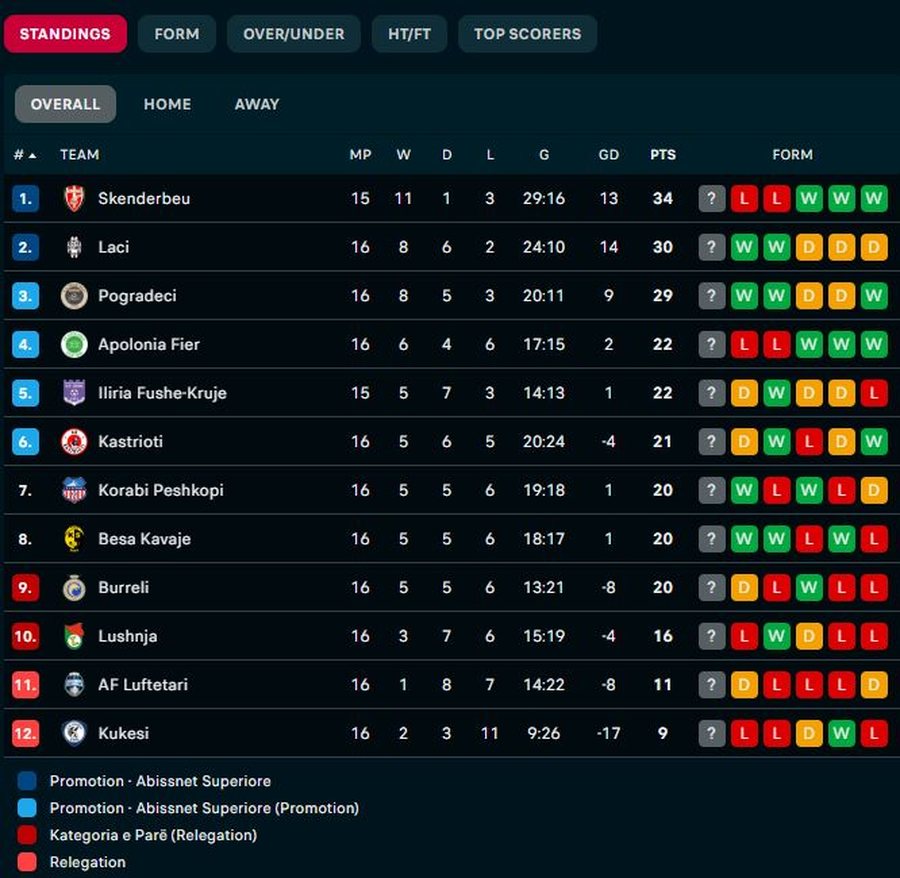Open the Lushnja team page link
The height and width of the screenshot is (878, 900).
tap(127, 636)
